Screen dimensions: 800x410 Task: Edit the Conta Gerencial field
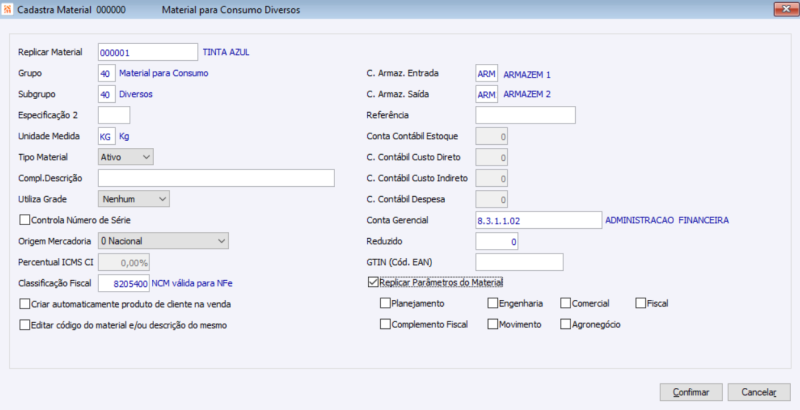(x=539, y=220)
